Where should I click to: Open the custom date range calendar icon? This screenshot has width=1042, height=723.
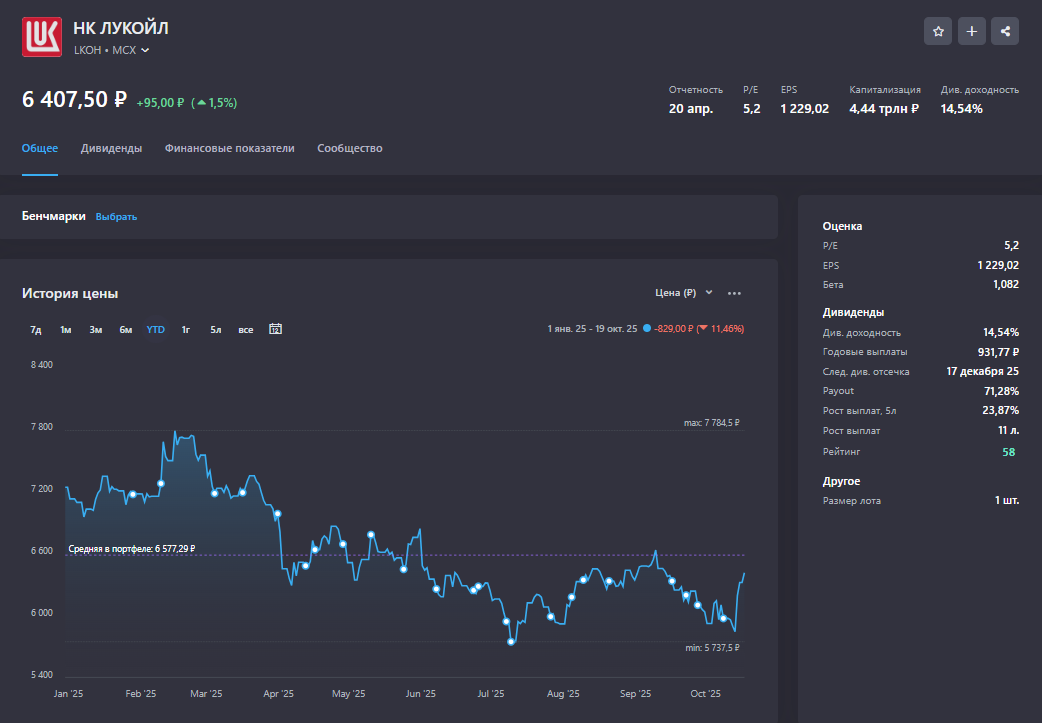tap(275, 329)
